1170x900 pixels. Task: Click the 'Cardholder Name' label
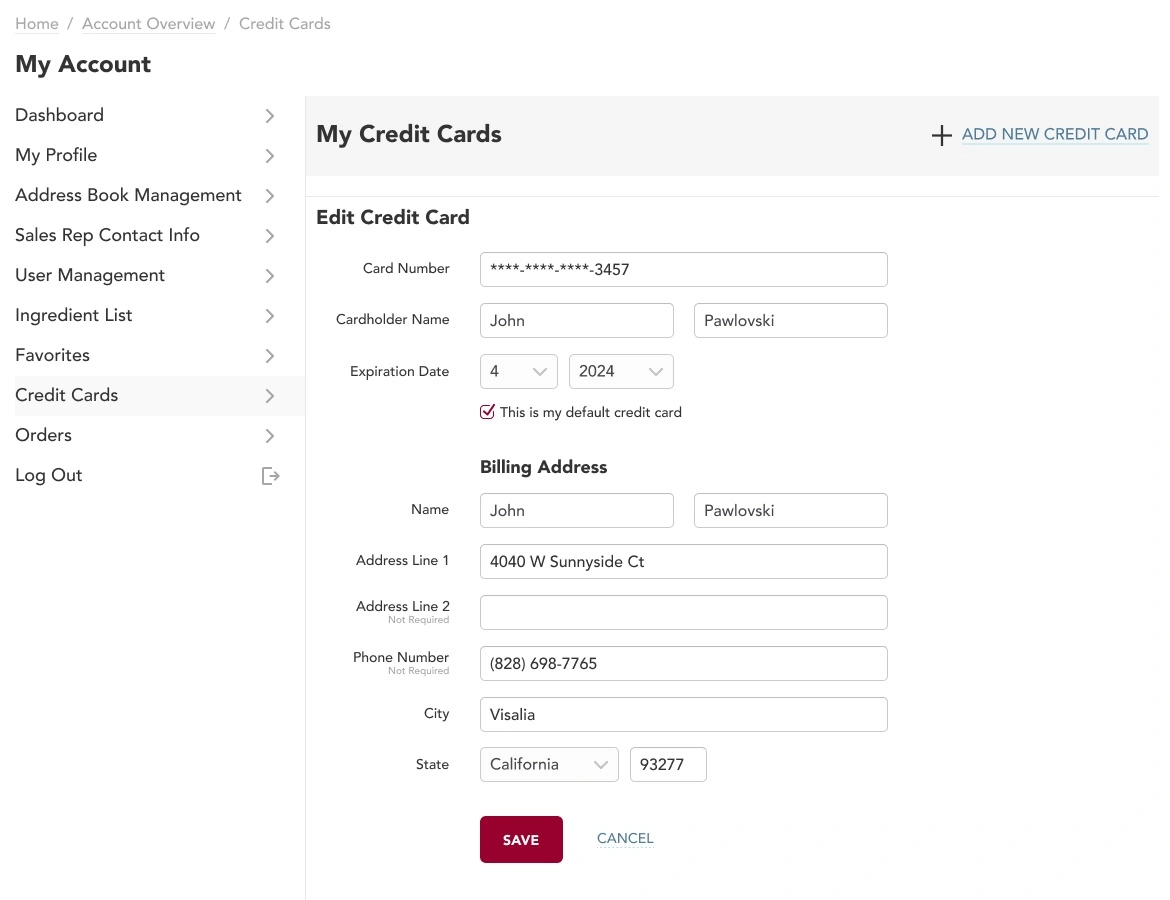[x=392, y=319]
